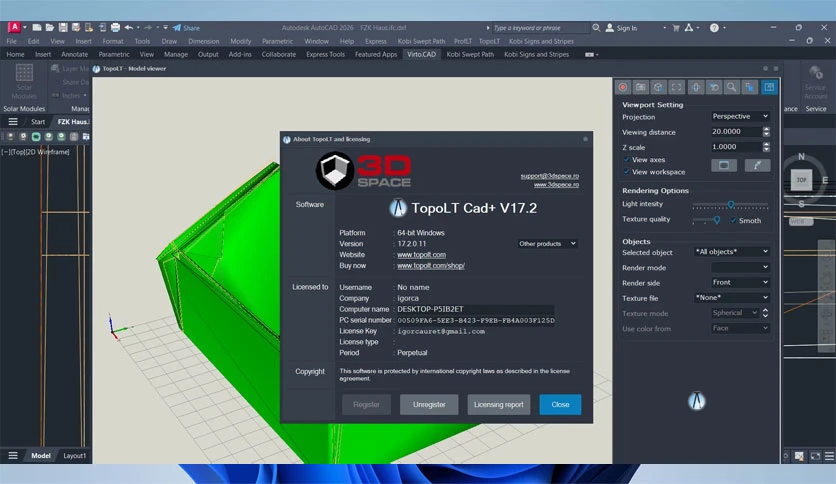Open the hamburger menu next to Start tab
The image size is (836, 484).
pyautogui.click(x=13, y=122)
